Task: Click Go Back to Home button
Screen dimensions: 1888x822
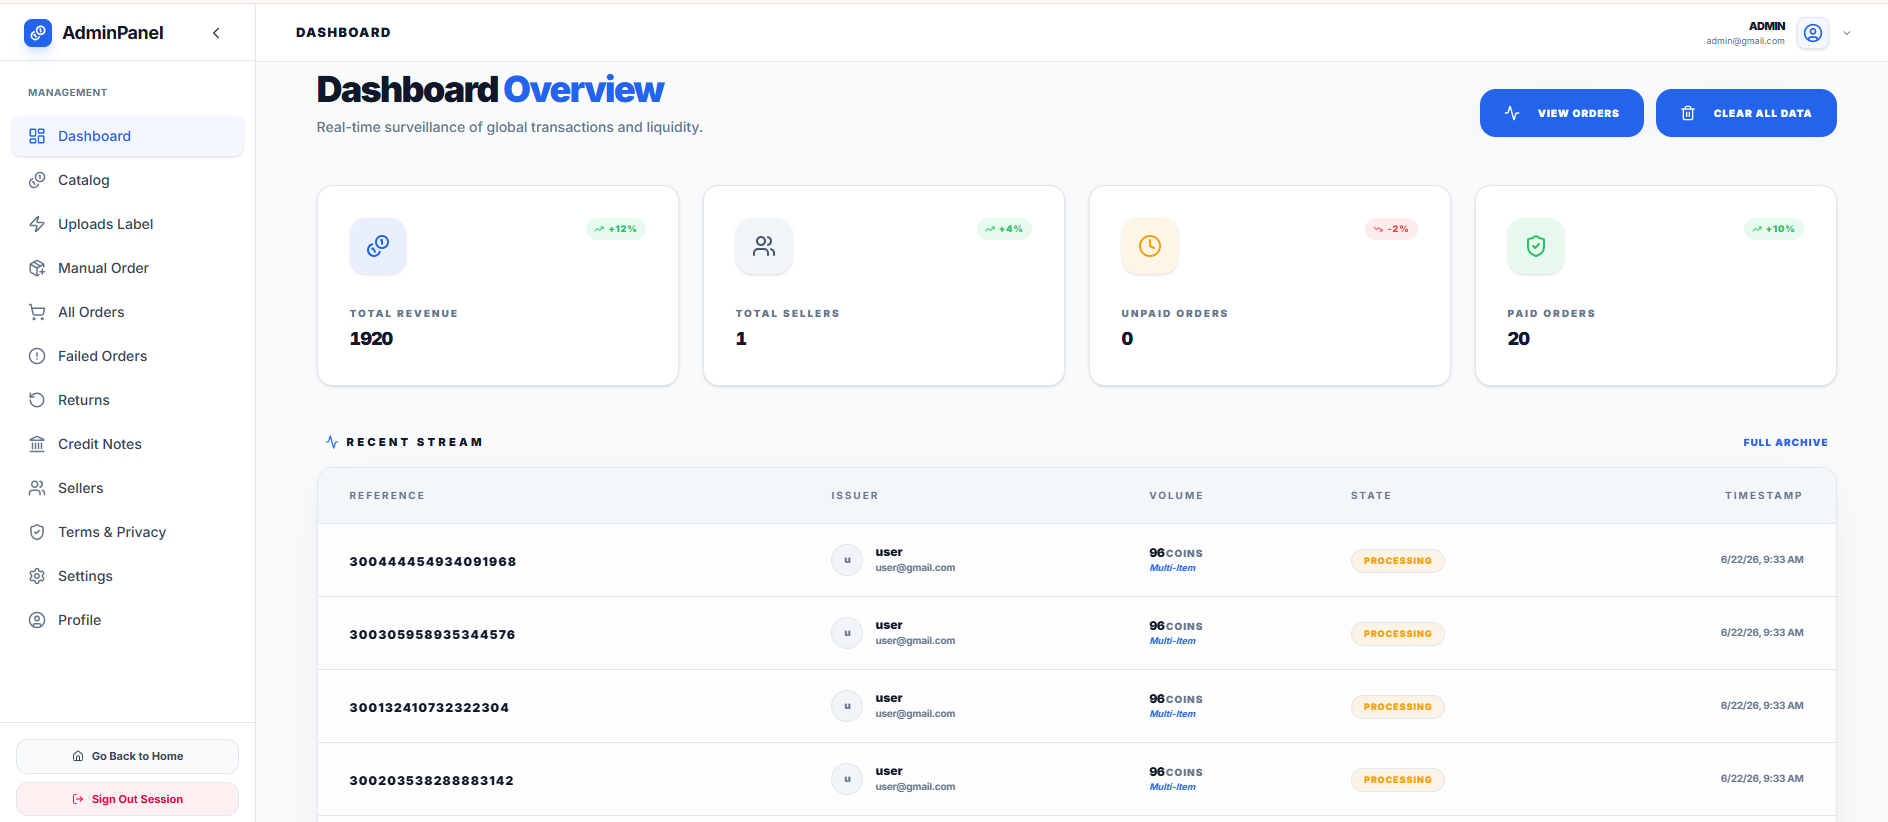Action: tap(127, 756)
